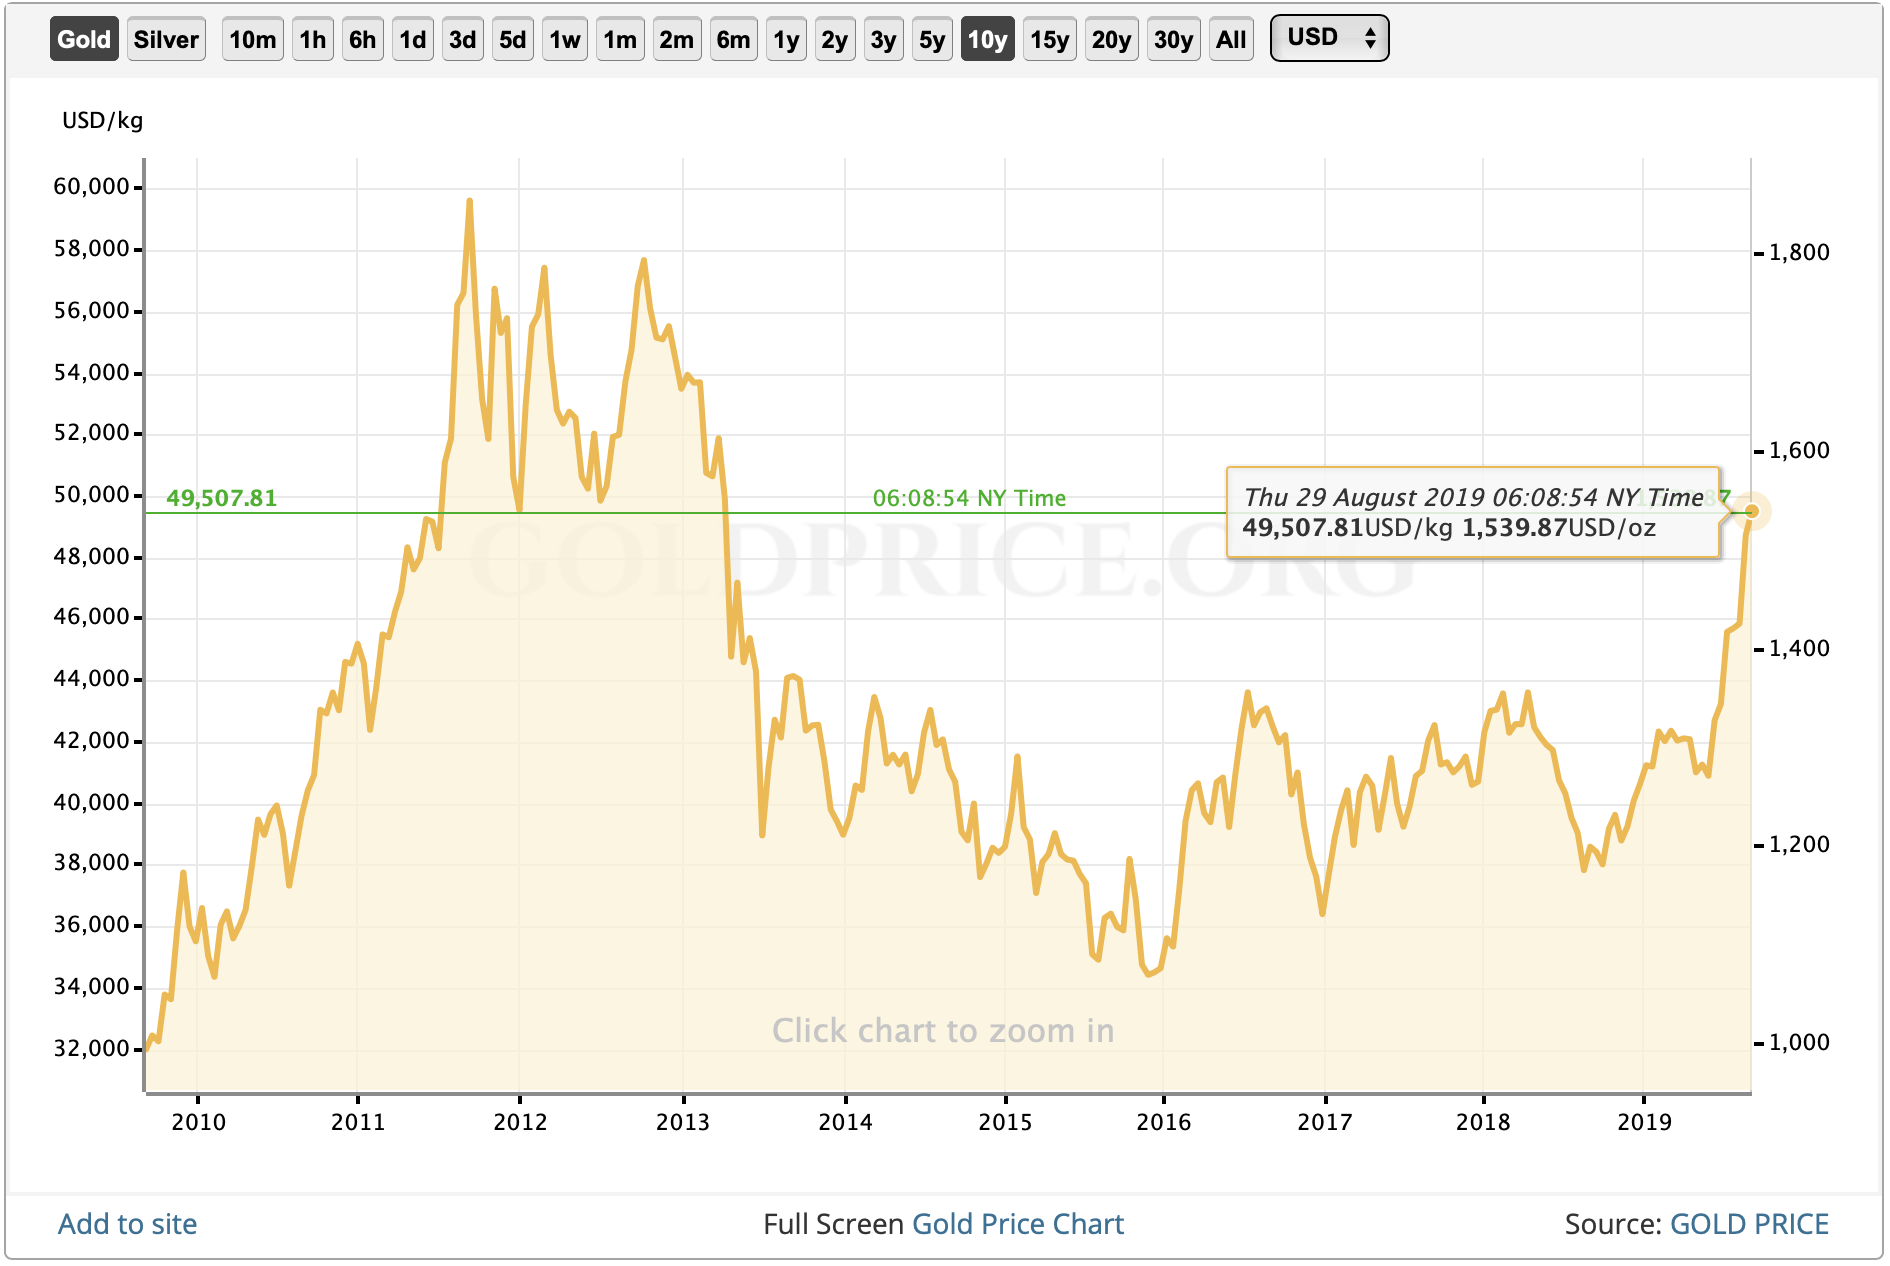Choose the 15y range button
This screenshot has width=1890, height=1266.
pyautogui.click(x=1050, y=40)
